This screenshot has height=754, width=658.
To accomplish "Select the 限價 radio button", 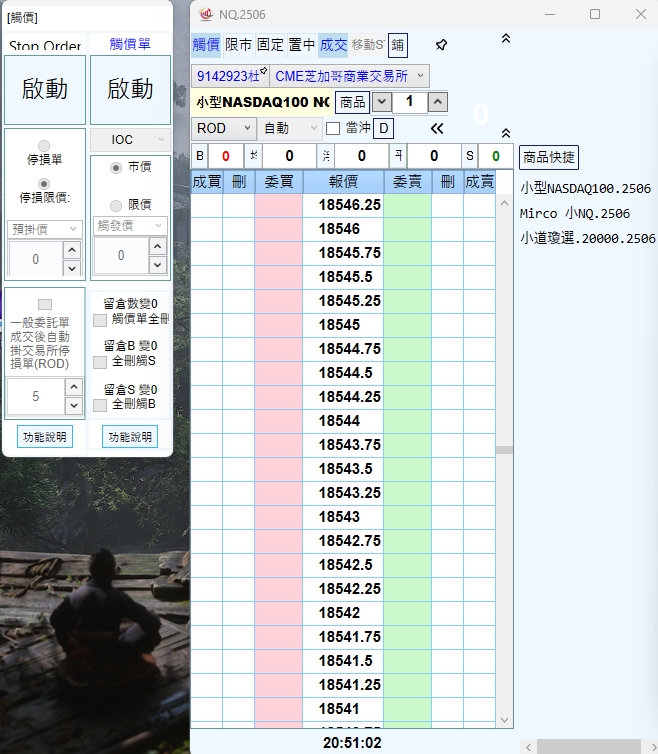I will pyautogui.click(x=116, y=205).
